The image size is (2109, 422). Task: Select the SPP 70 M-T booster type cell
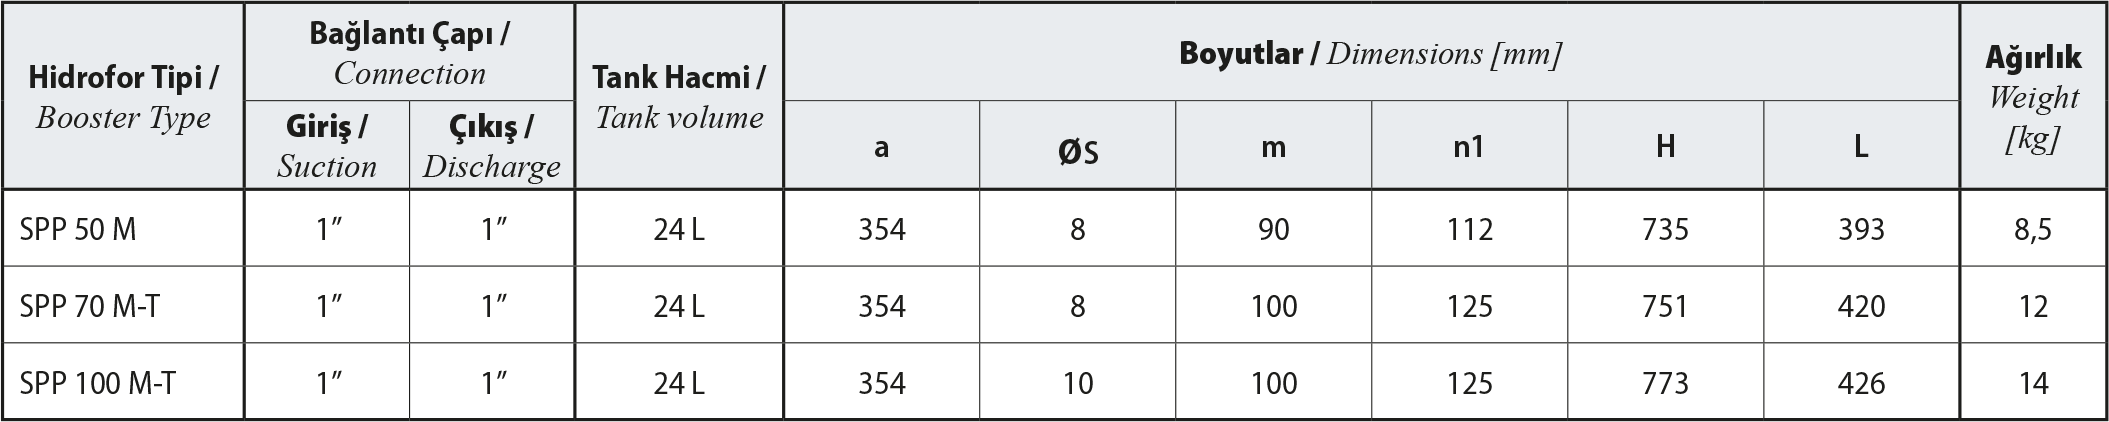click(x=89, y=306)
